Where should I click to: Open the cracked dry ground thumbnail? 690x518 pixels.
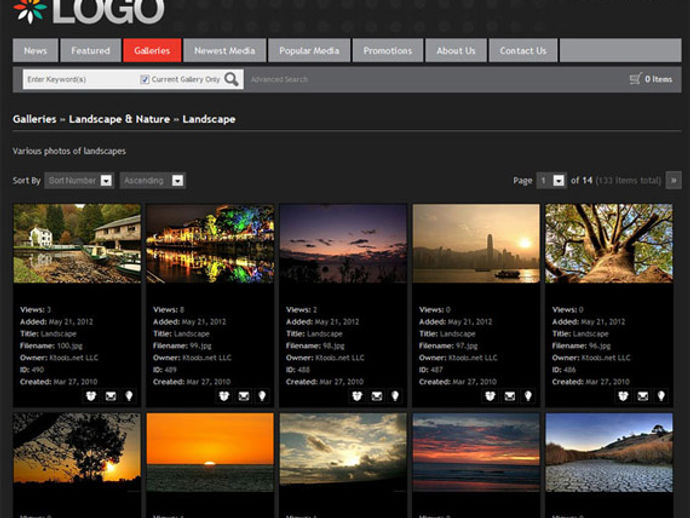(x=609, y=452)
